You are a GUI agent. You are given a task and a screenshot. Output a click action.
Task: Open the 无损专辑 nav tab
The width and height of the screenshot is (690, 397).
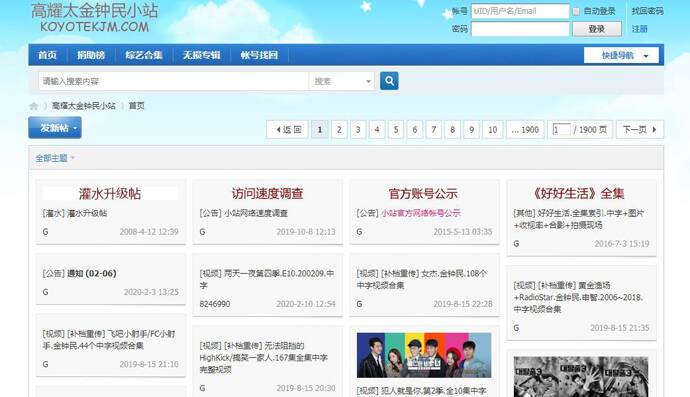point(202,55)
